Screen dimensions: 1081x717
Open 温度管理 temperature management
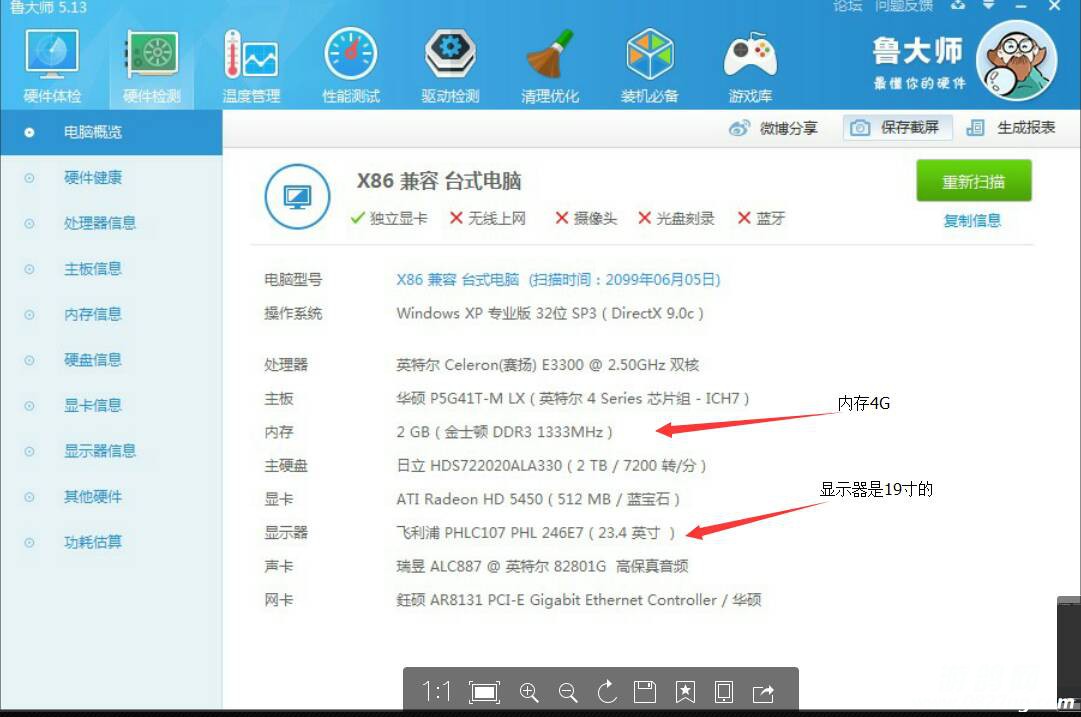click(x=251, y=67)
